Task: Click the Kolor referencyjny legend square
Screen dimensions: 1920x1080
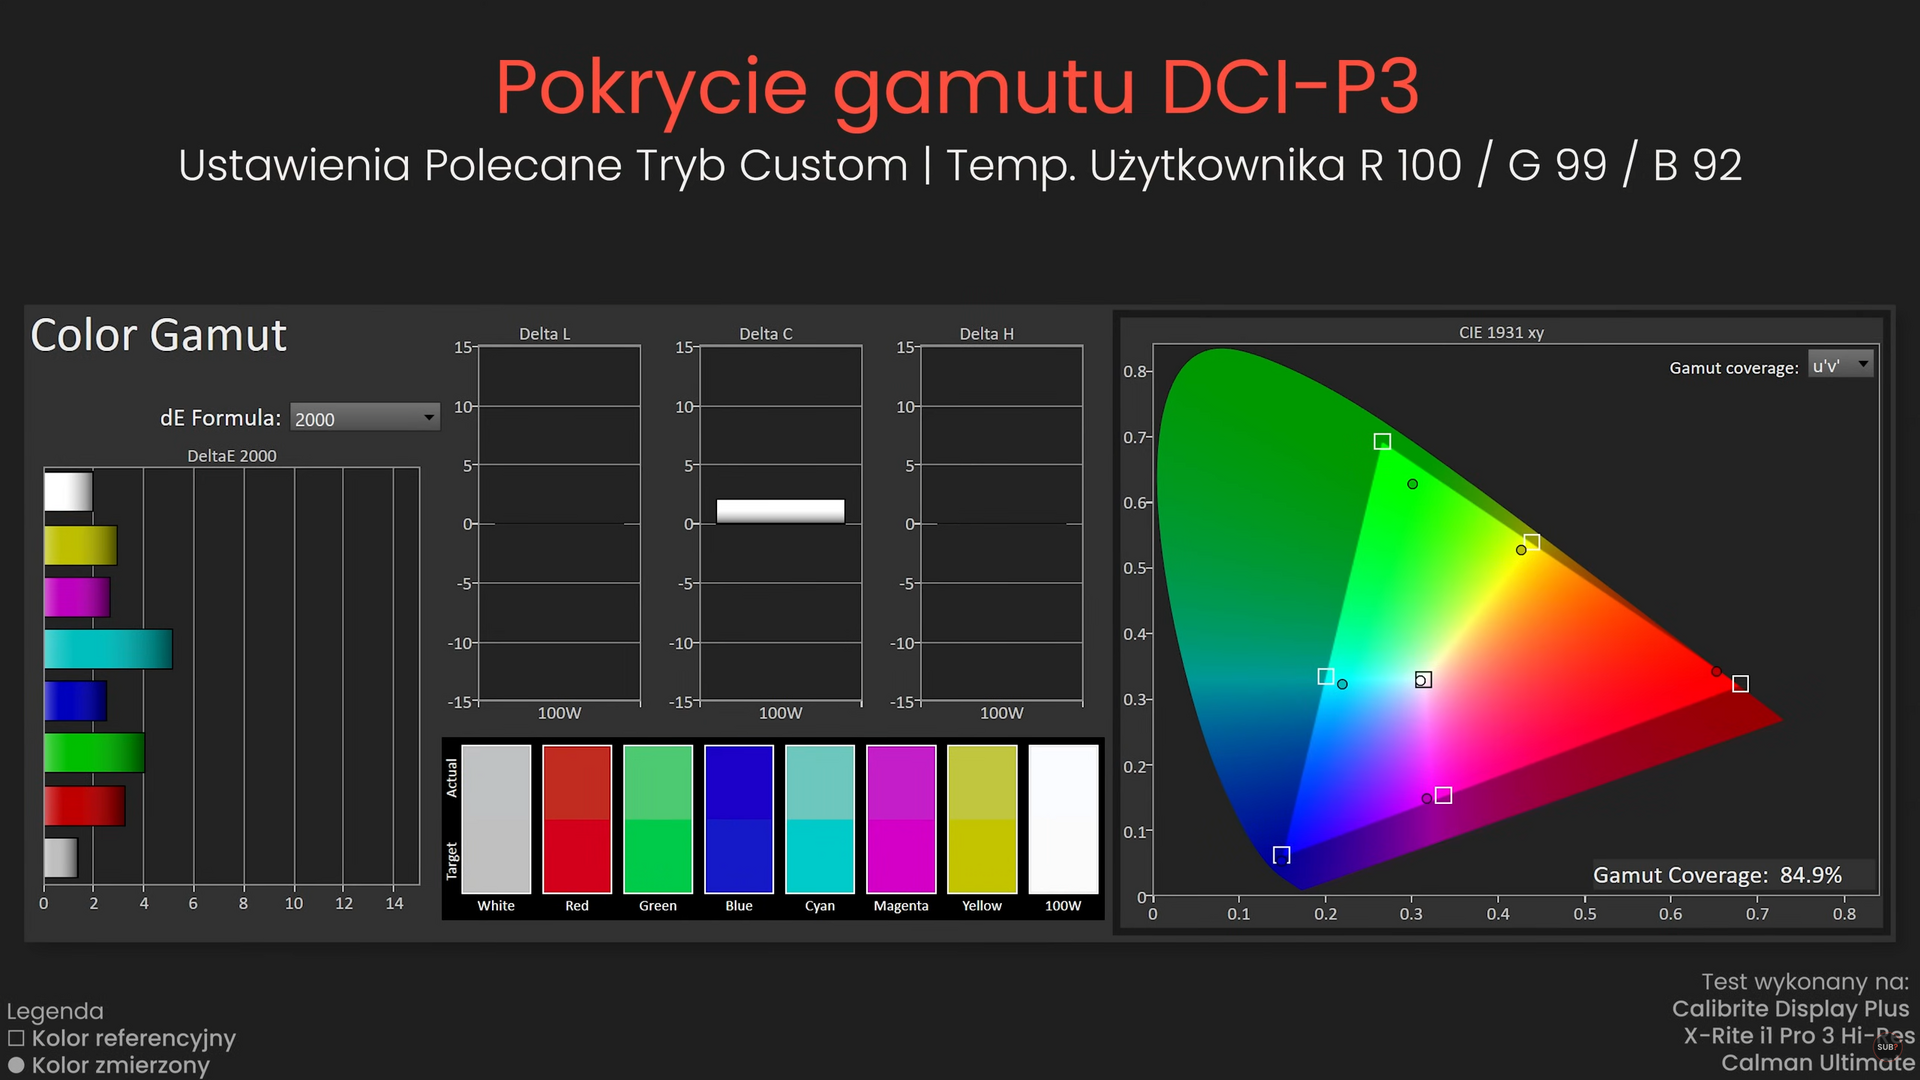Action: (16, 1038)
